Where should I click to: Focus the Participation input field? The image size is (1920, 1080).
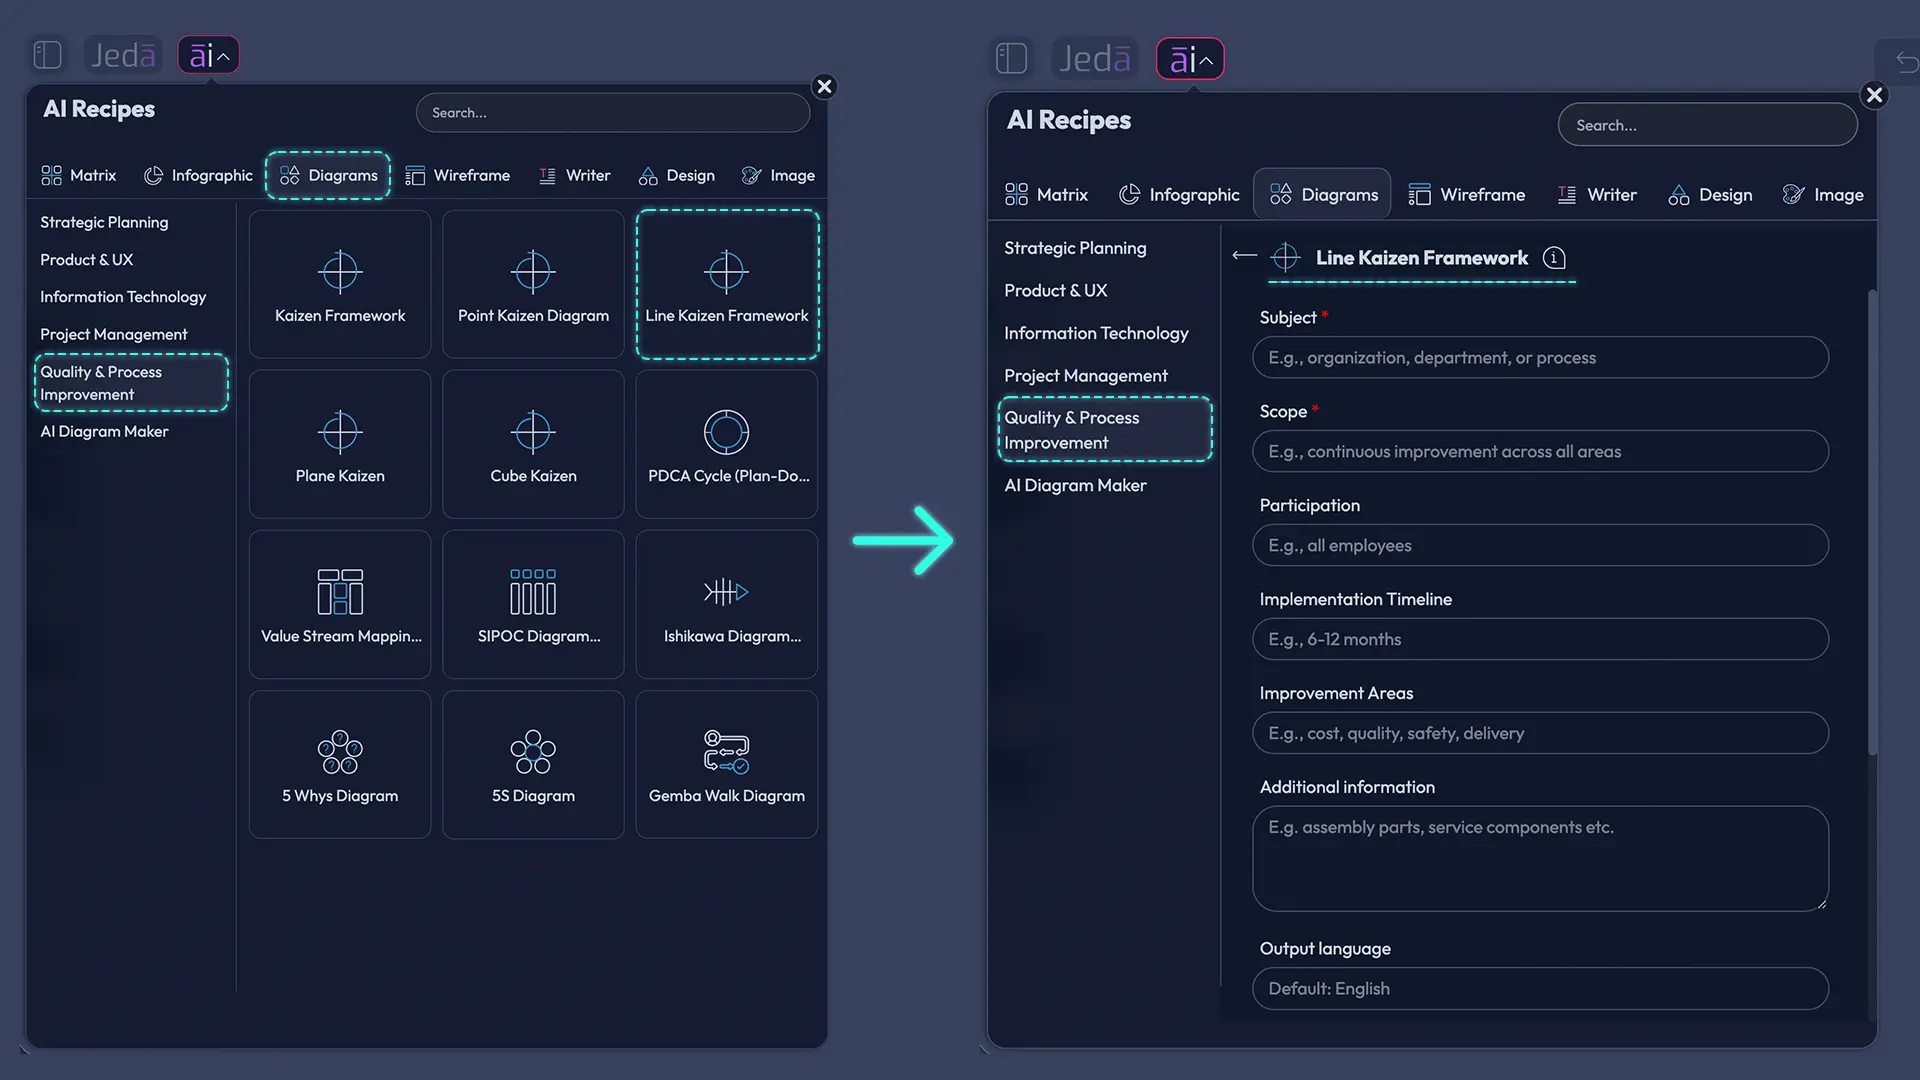click(1540, 545)
